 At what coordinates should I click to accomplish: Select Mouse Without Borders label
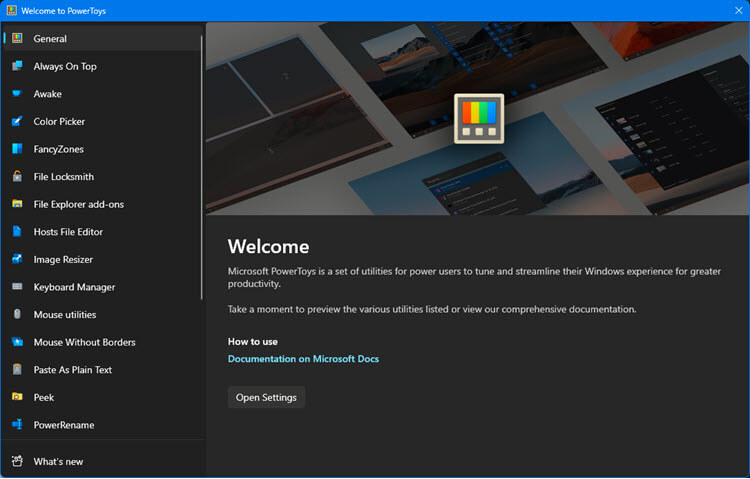(x=84, y=342)
